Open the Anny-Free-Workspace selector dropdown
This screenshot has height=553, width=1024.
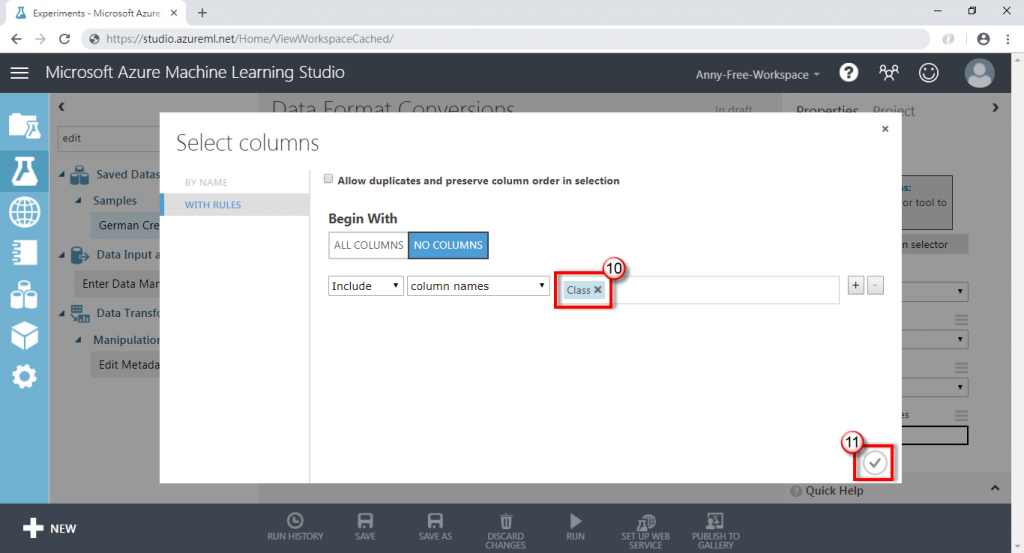757,74
